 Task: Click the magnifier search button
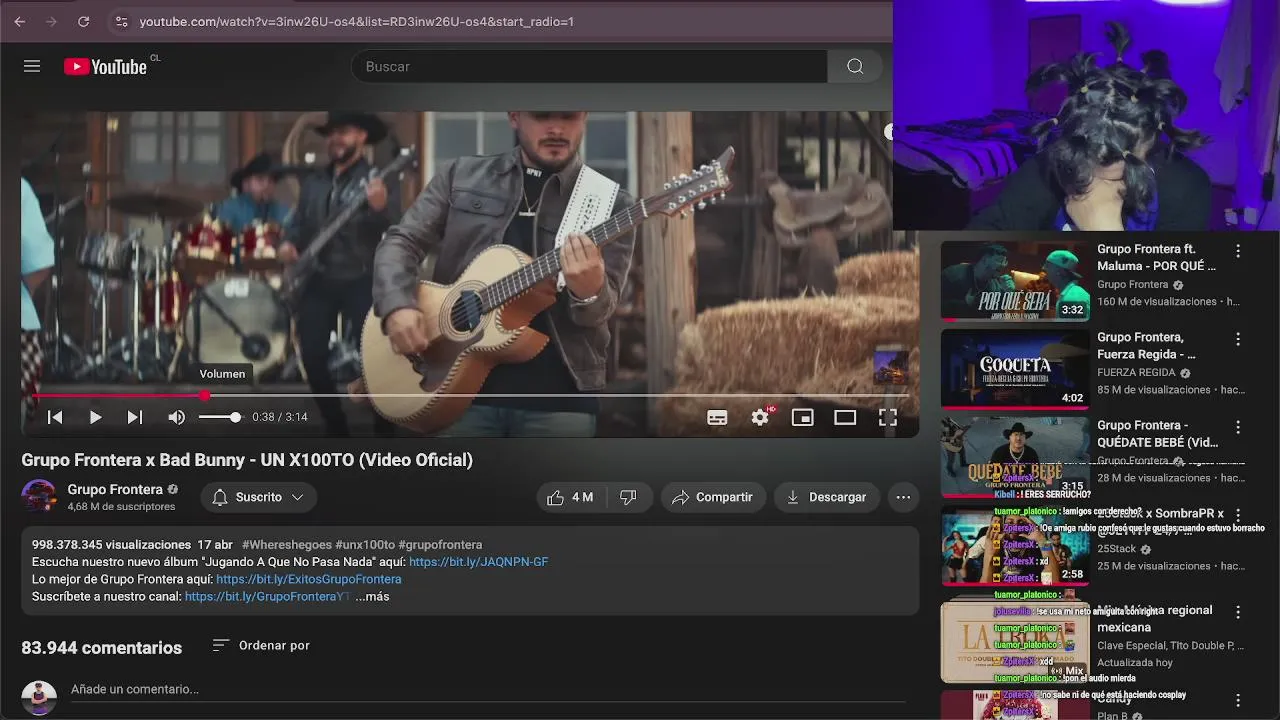point(855,66)
